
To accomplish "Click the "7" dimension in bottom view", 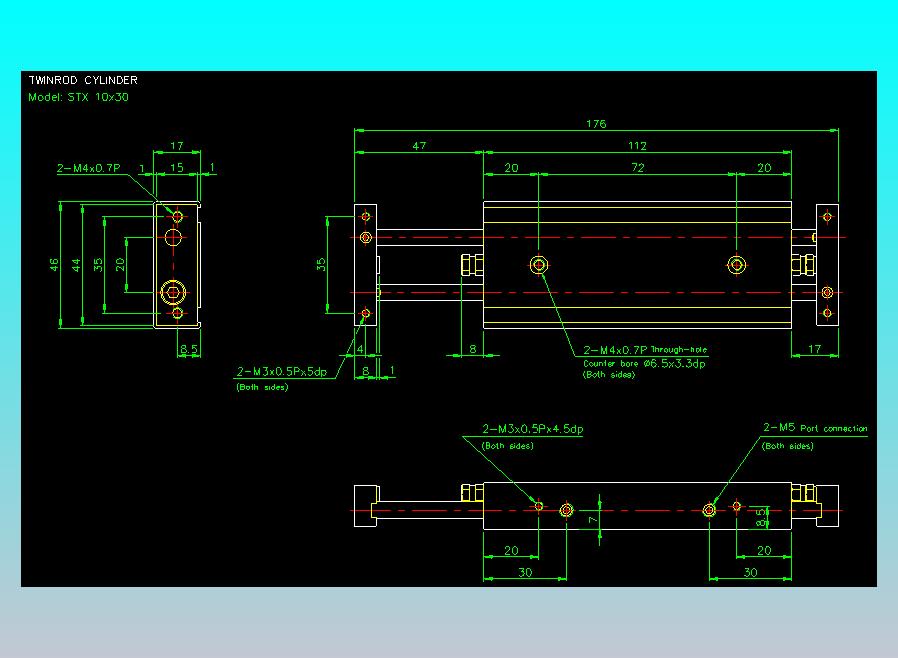I will point(593,520).
